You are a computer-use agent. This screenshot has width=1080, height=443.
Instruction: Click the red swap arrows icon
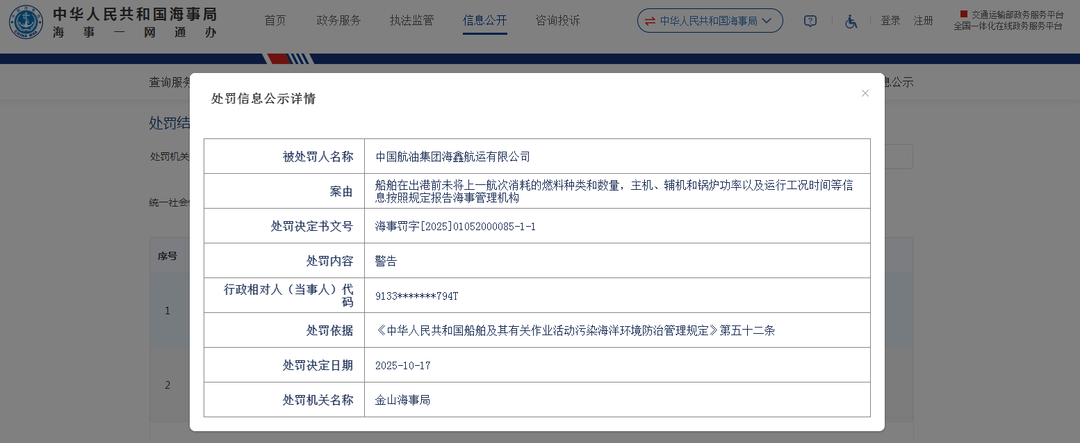tap(650, 21)
